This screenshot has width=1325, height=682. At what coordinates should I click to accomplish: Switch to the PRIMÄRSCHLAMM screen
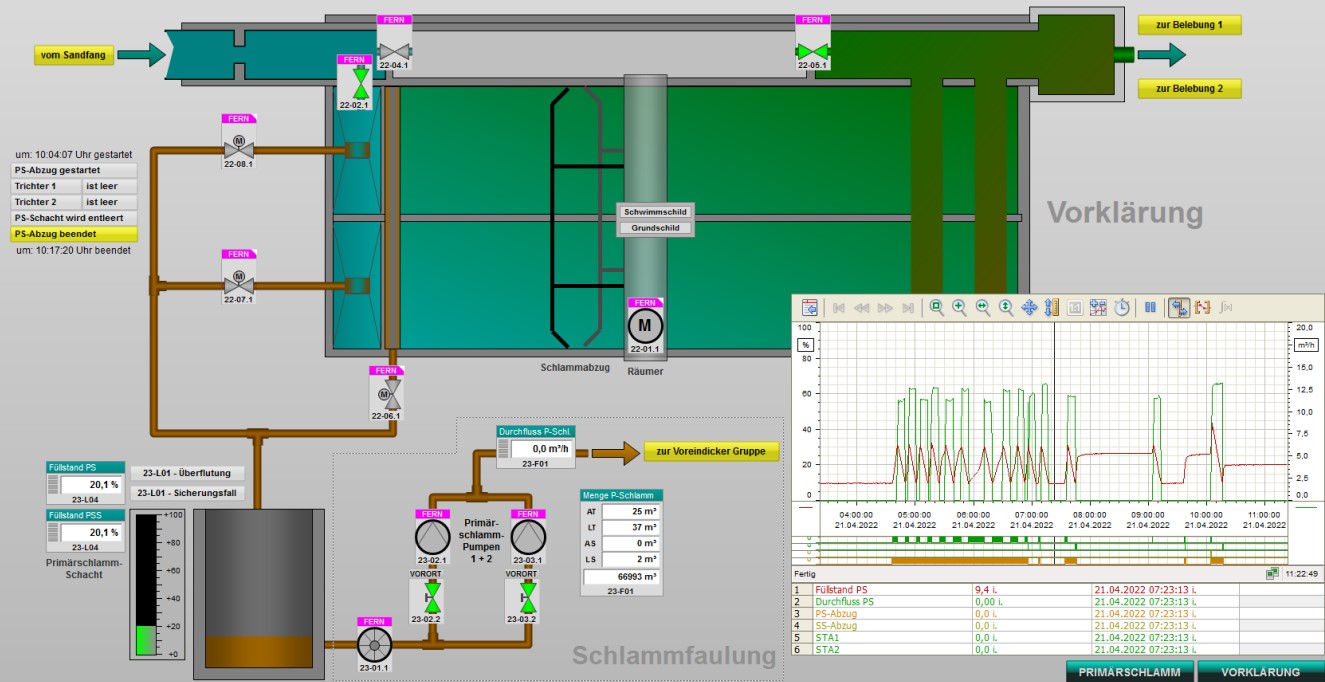1128,672
